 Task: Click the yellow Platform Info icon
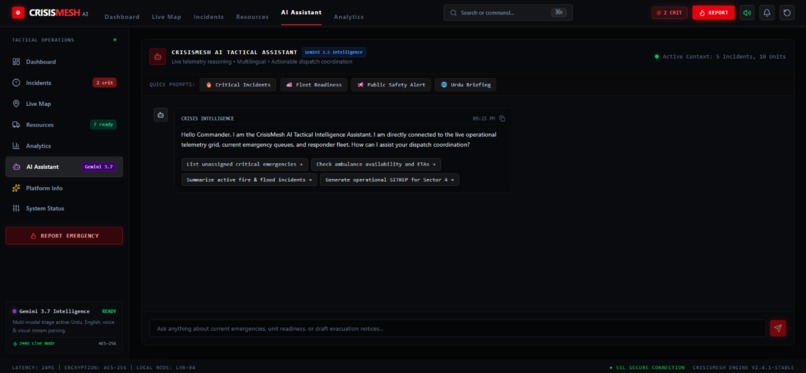pyautogui.click(x=16, y=188)
